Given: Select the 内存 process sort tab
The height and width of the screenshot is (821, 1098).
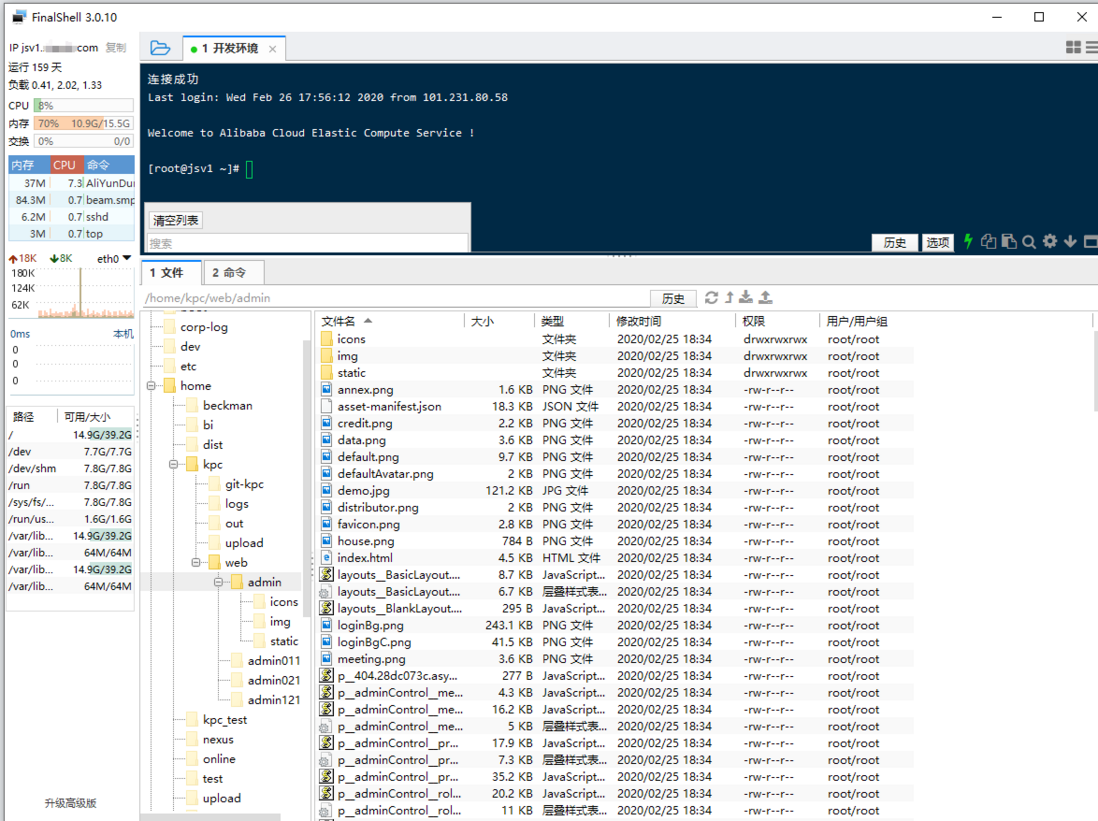Looking at the screenshot, I should [x=28, y=165].
